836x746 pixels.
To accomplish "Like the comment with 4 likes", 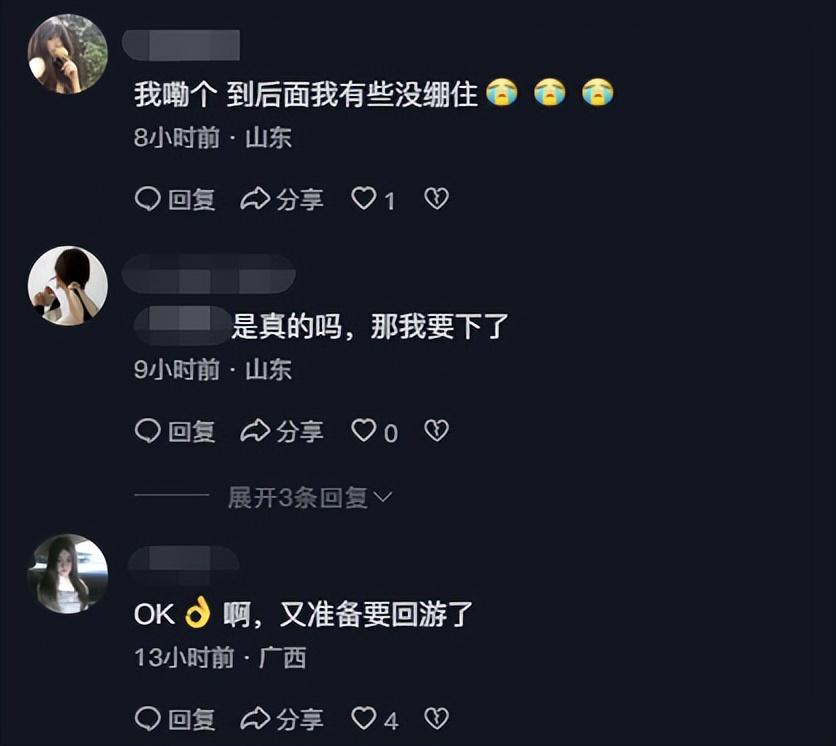I will coord(364,718).
